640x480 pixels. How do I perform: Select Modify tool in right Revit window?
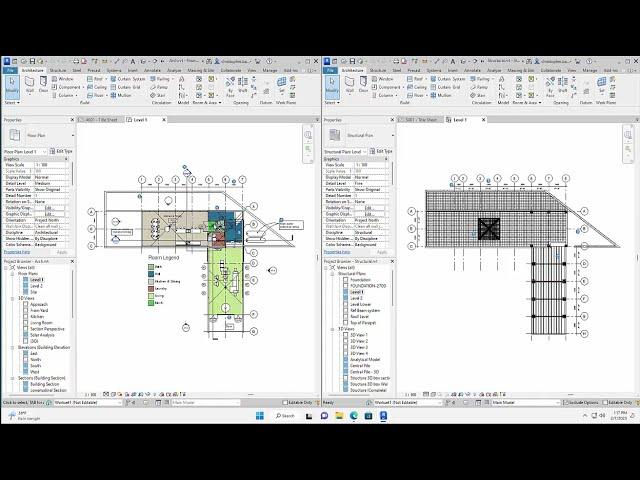point(332,87)
